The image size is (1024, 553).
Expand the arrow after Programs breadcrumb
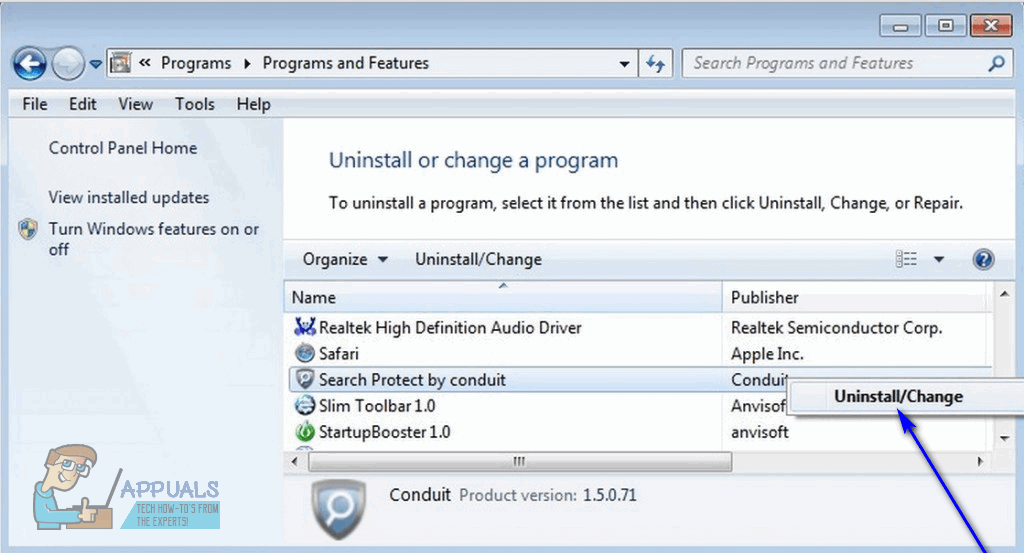pos(247,63)
